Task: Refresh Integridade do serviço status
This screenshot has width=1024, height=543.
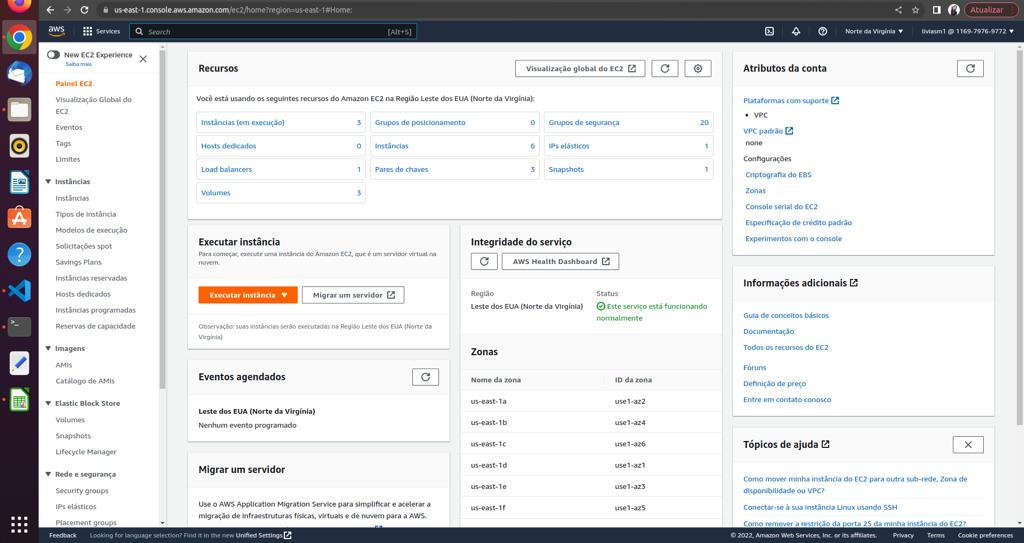Action: [484, 261]
